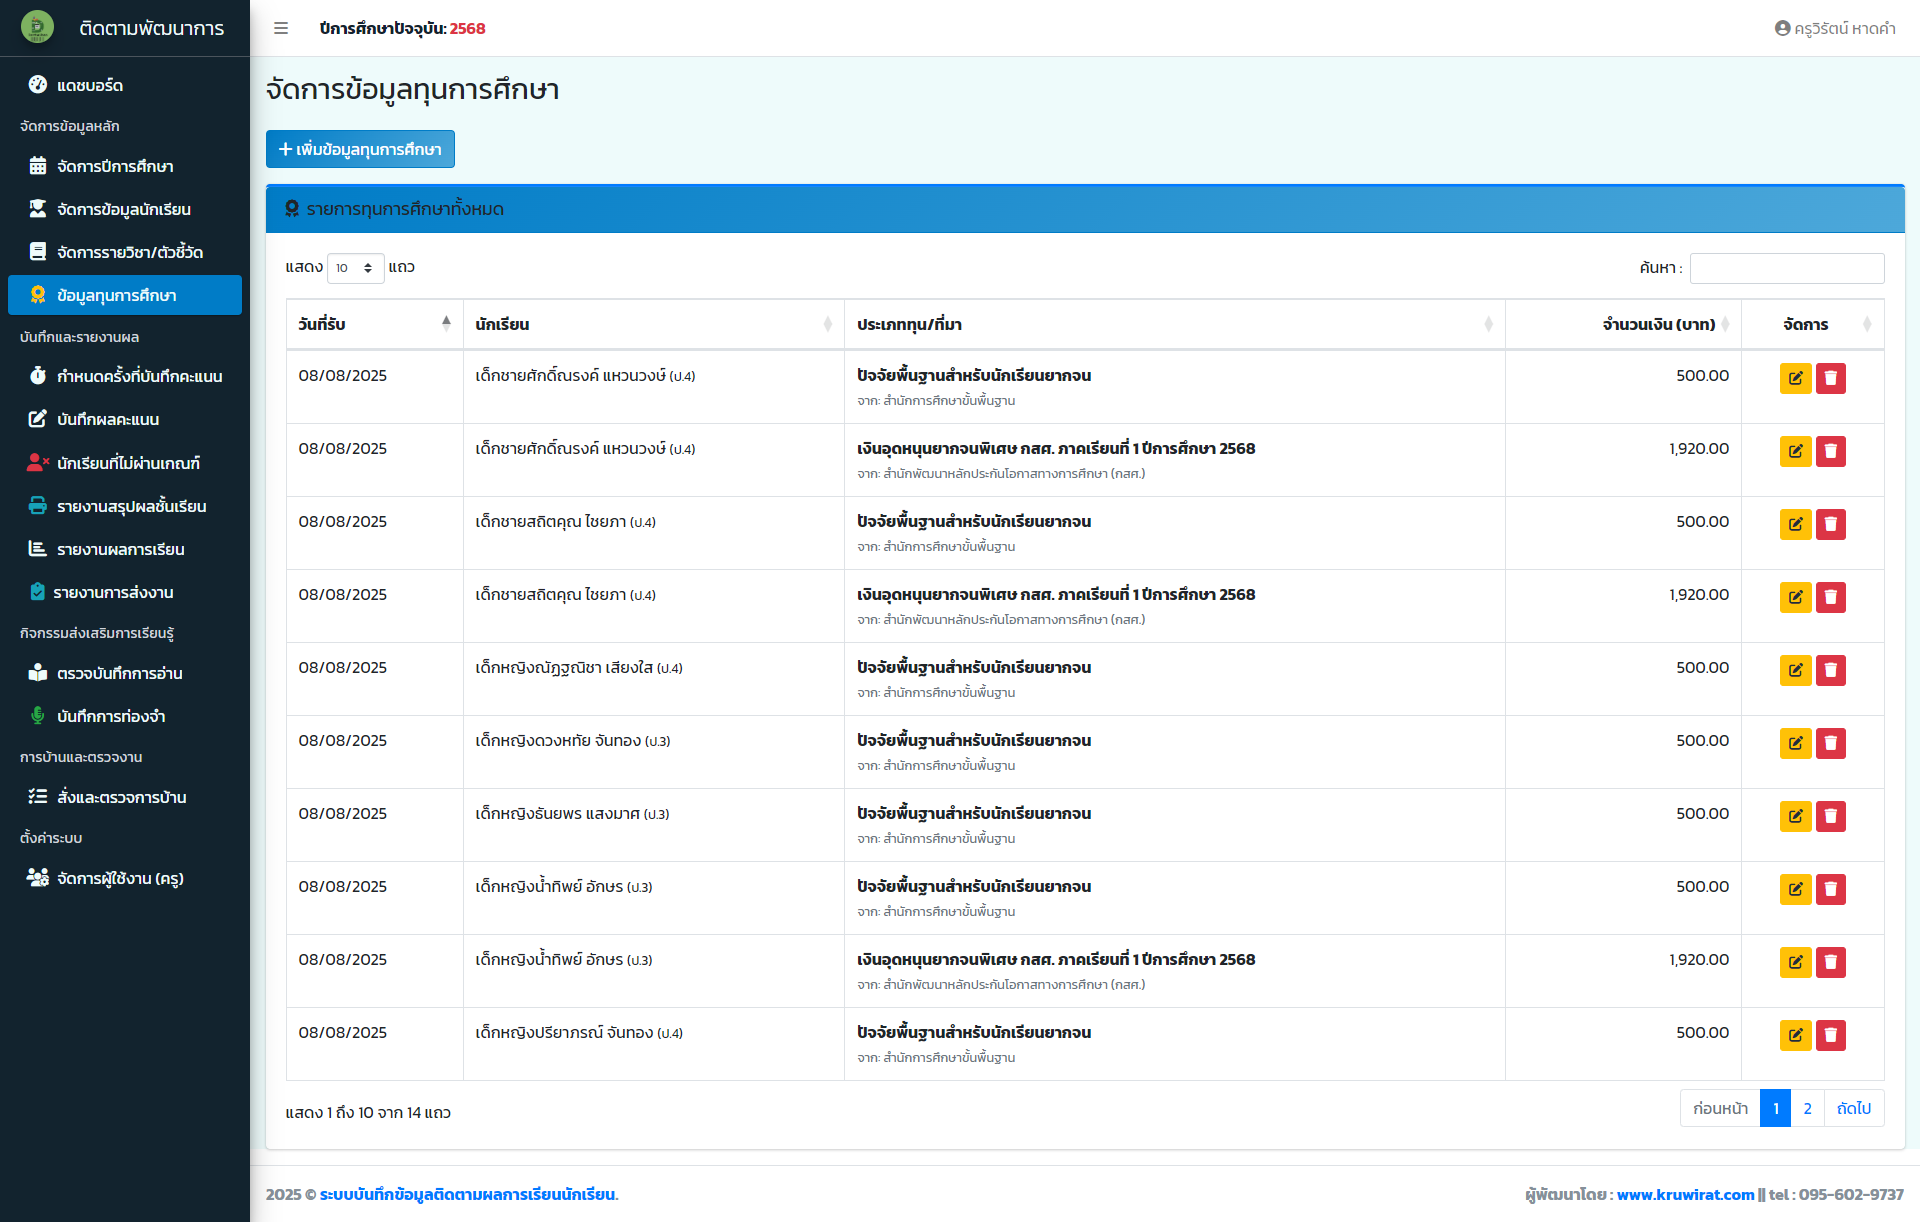Delete the last row's scholarship entry
The height and width of the screenshot is (1222, 1920).
coord(1830,1035)
